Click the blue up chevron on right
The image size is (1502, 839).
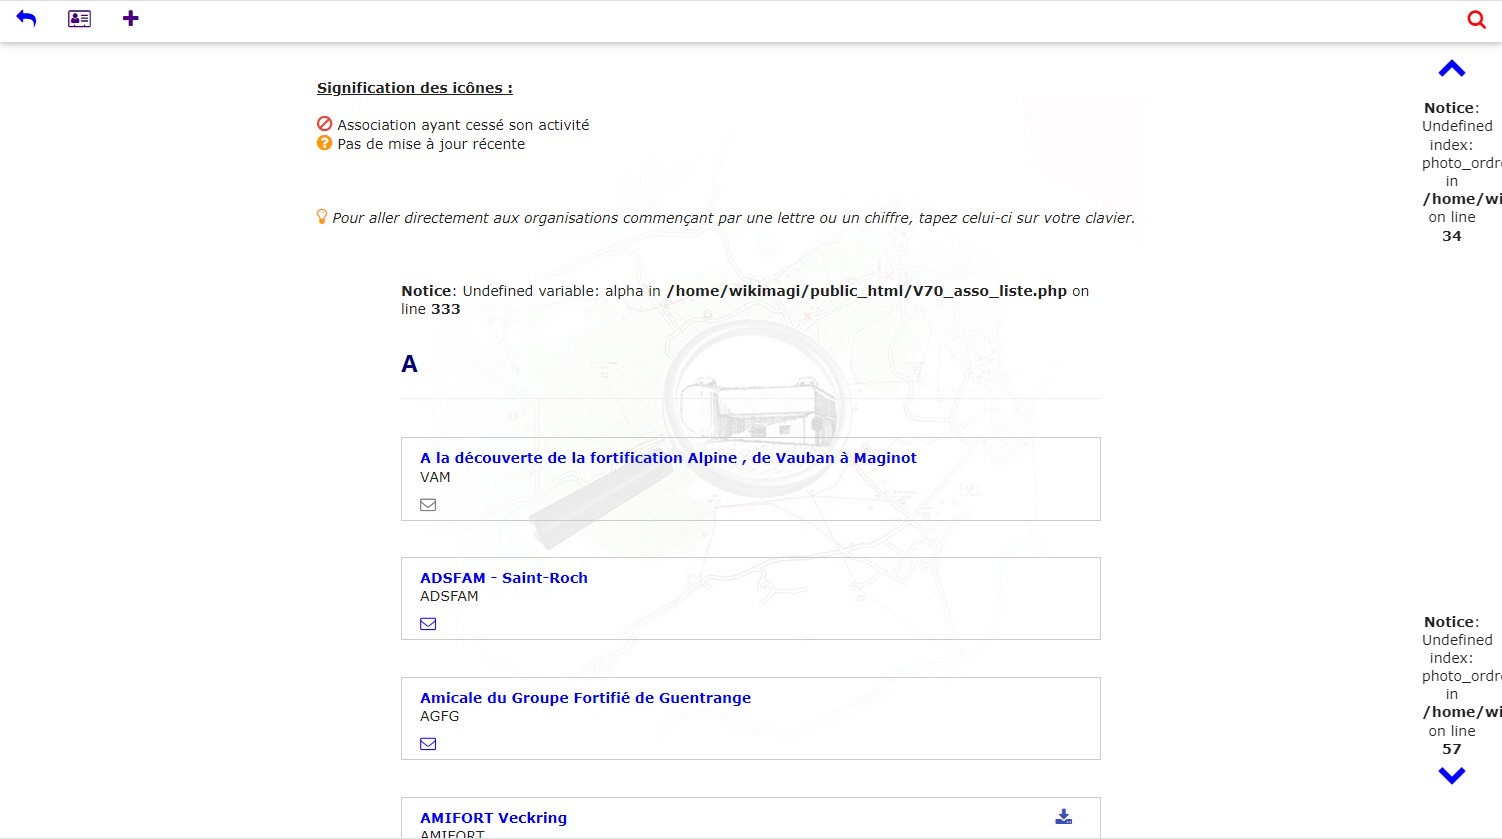coord(1451,69)
